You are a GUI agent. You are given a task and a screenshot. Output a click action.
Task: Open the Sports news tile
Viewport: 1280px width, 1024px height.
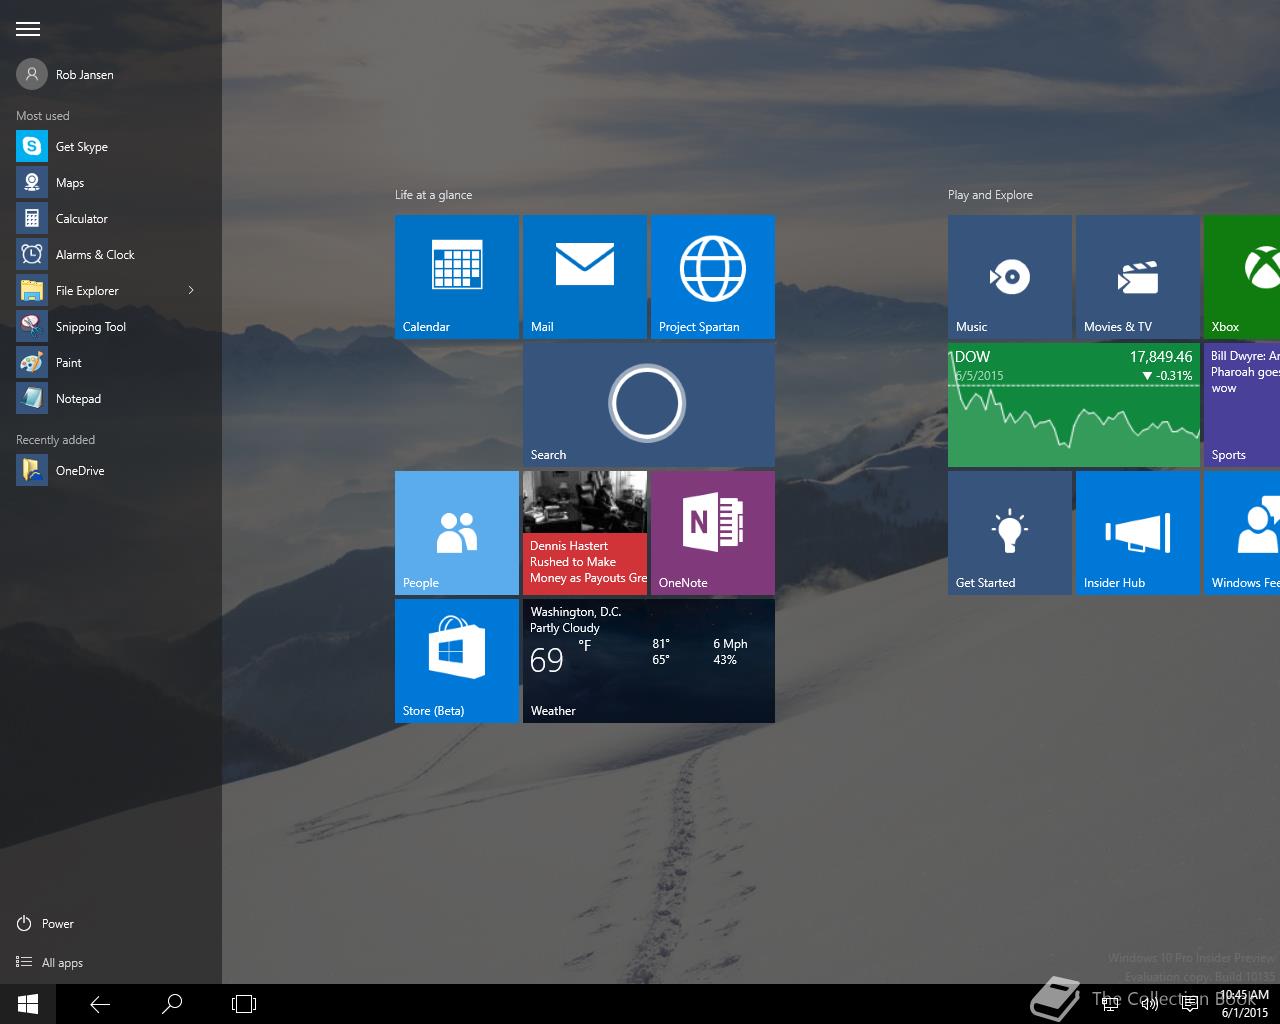[1242, 405]
